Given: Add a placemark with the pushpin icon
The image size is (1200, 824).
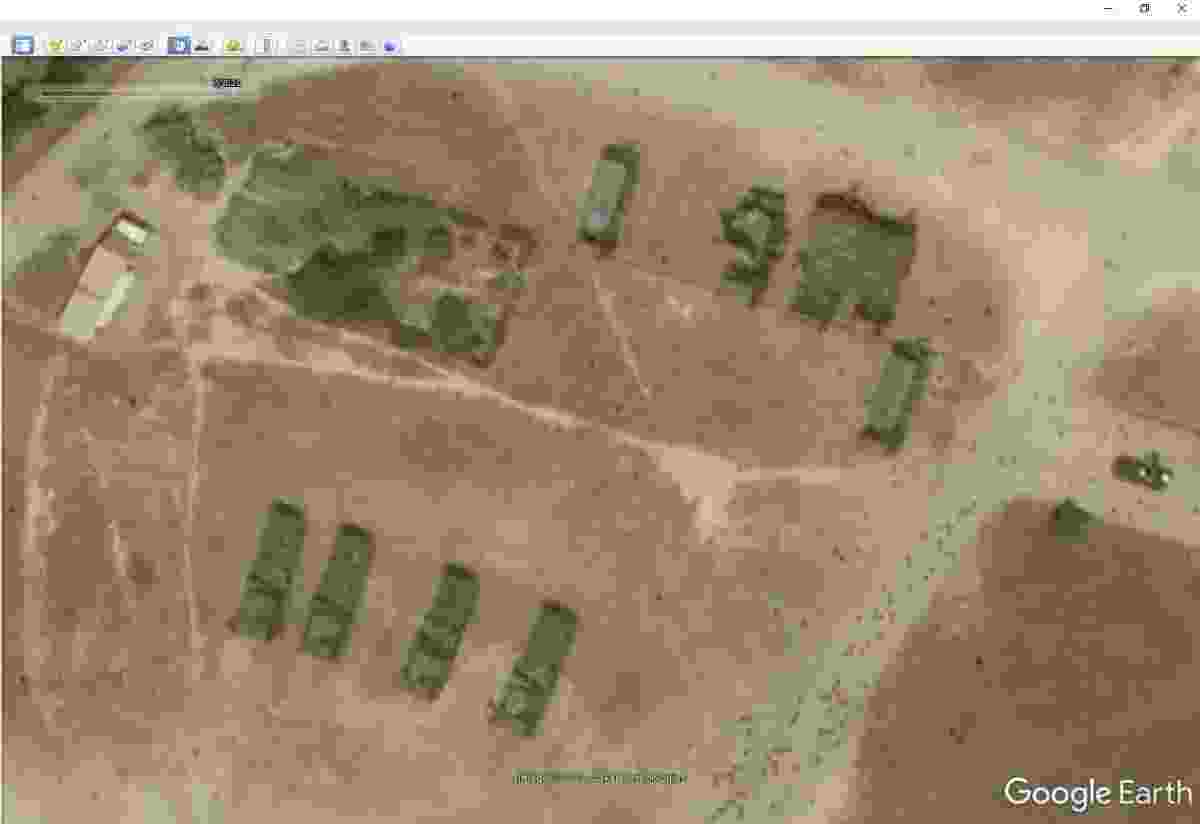Looking at the screenshot, I should [55, 45].
